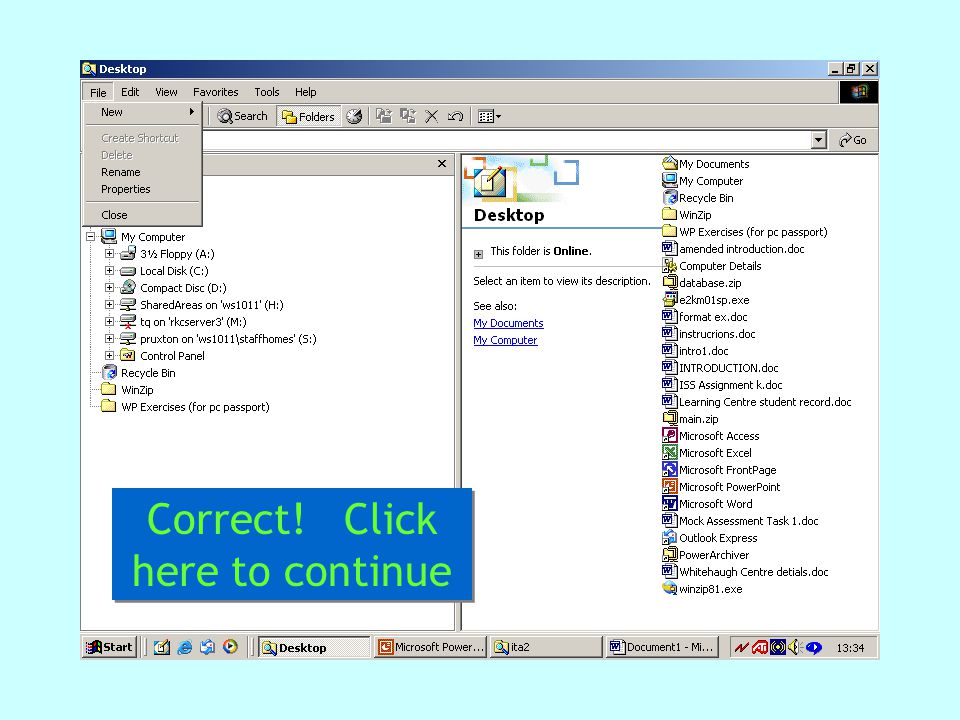Select 'Mock Assessment Task 1.doc' file
Viewport: 960px width, 720px height.
(x=741, y=520)
